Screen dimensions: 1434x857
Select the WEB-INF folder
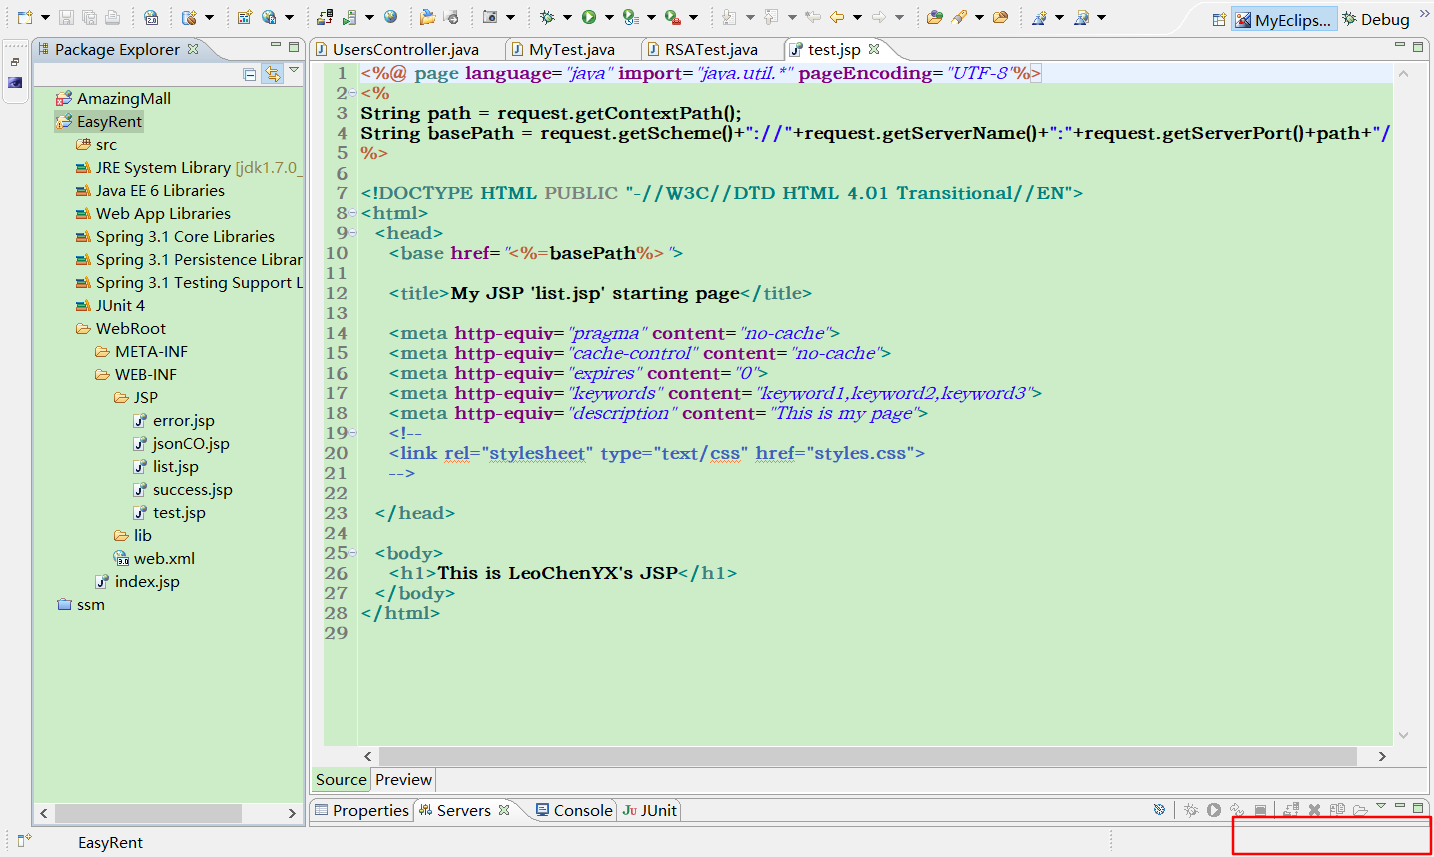point(136,374)
